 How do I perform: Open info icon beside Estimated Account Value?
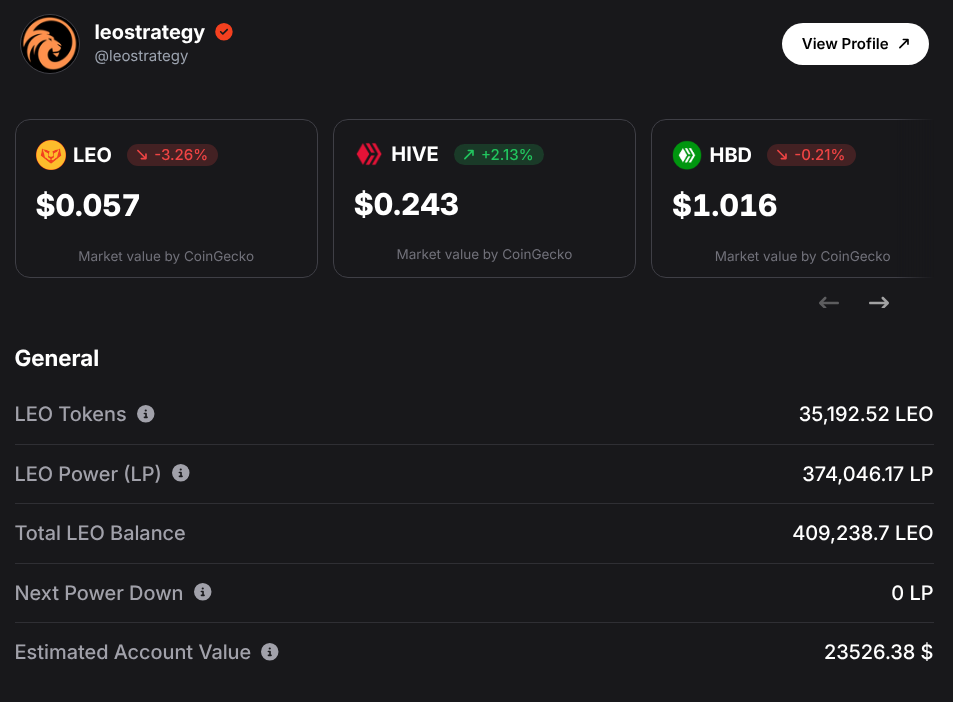point(270,652)
